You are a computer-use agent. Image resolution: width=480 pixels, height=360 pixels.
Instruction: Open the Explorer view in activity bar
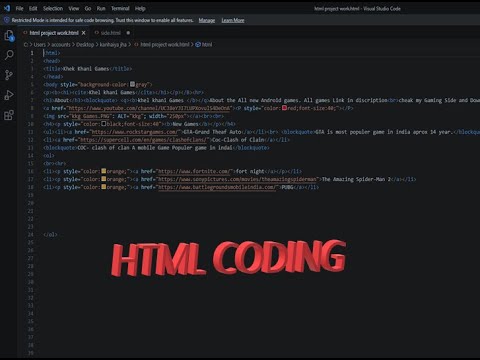pyautogui.click(x=9, y=35)
